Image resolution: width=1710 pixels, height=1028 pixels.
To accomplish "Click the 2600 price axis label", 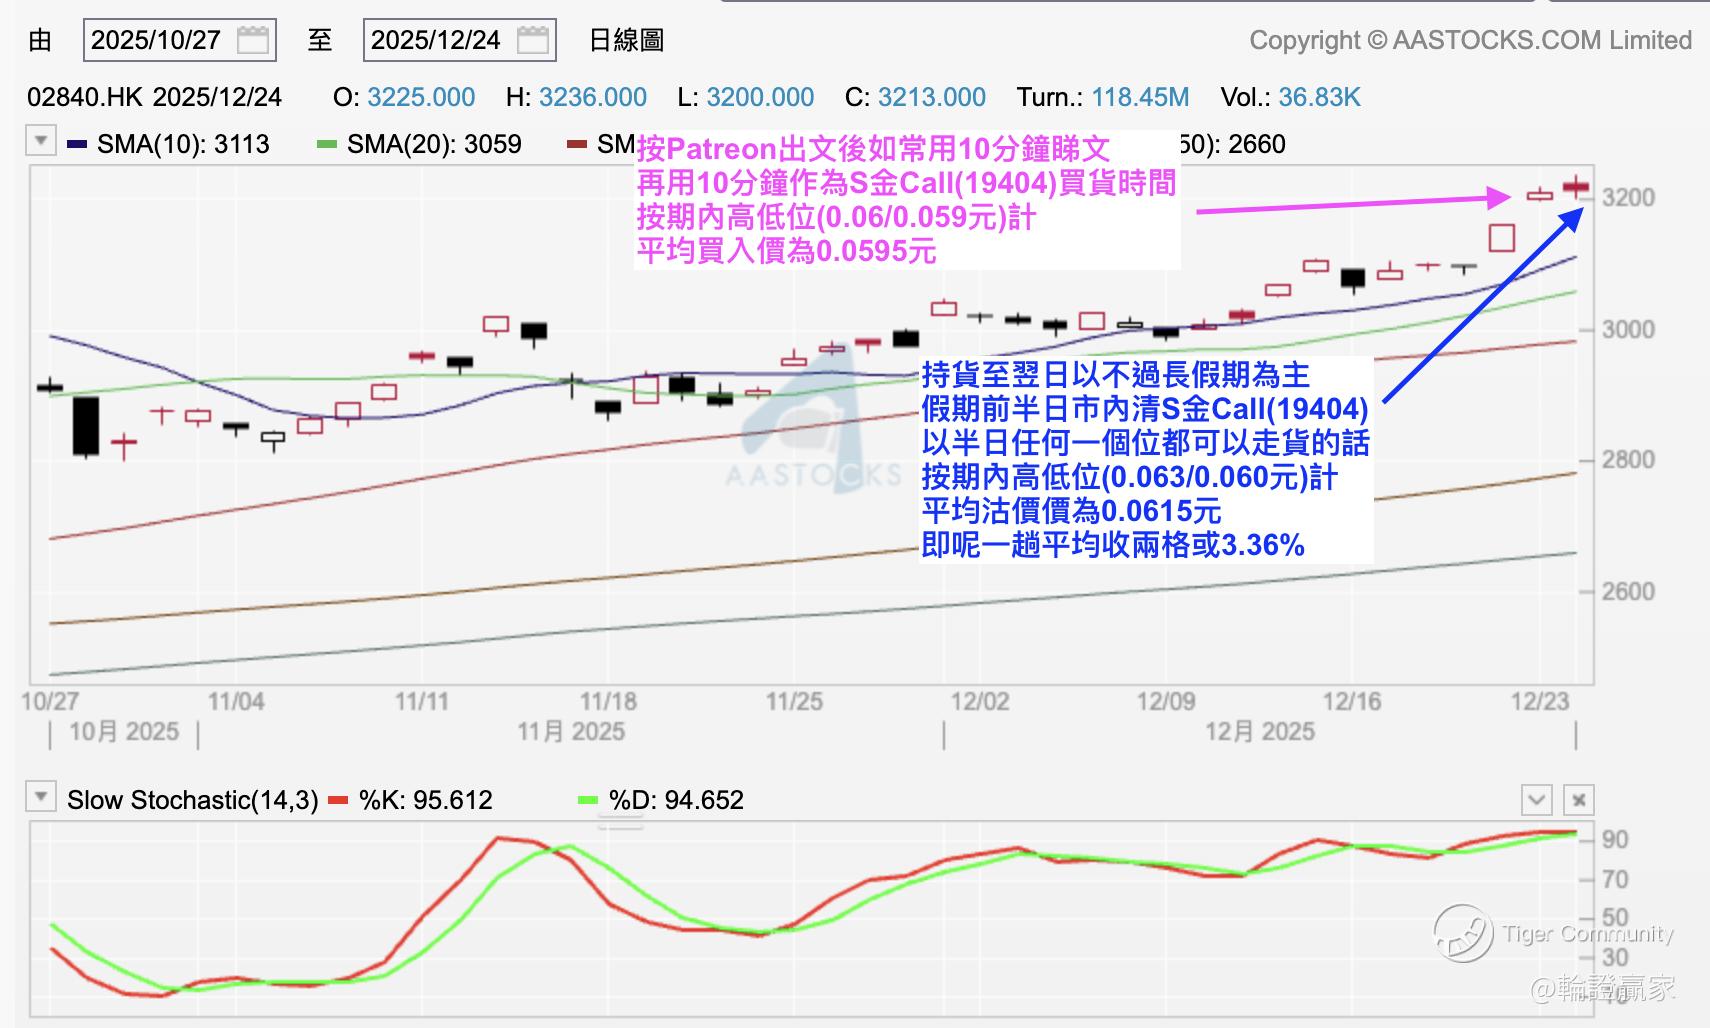I will 1628,591.
